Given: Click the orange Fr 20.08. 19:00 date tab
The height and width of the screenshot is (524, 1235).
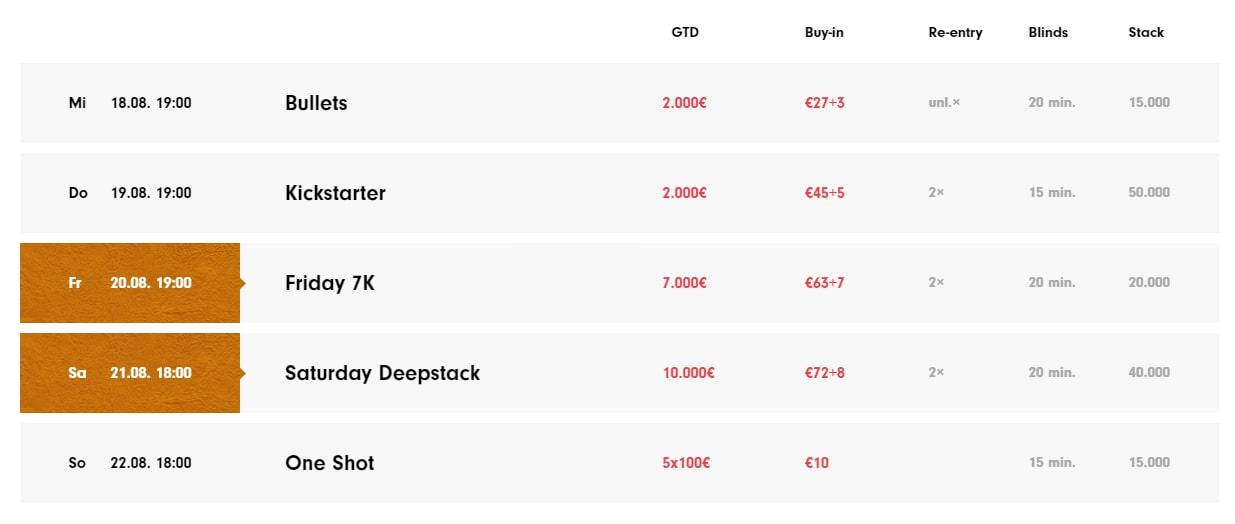Looking at the screenshot, I should [130, 283].
